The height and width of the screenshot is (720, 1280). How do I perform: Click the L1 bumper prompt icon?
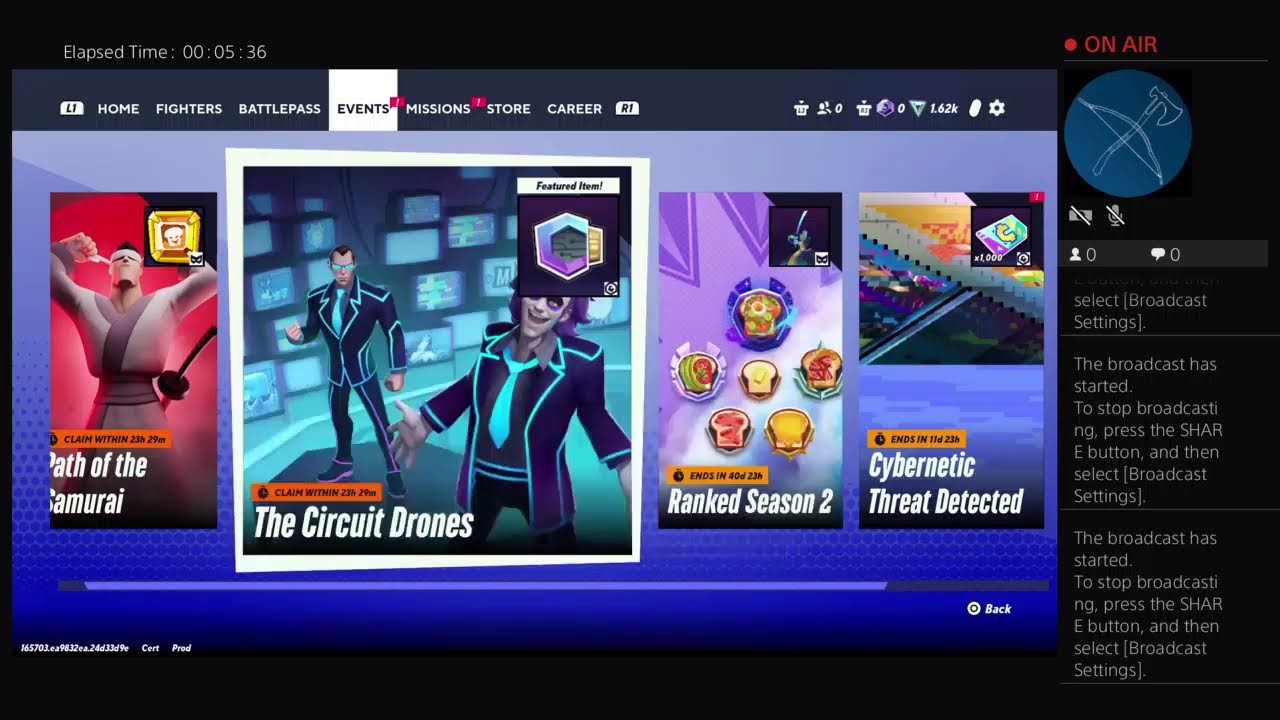[x=71, y=108]
